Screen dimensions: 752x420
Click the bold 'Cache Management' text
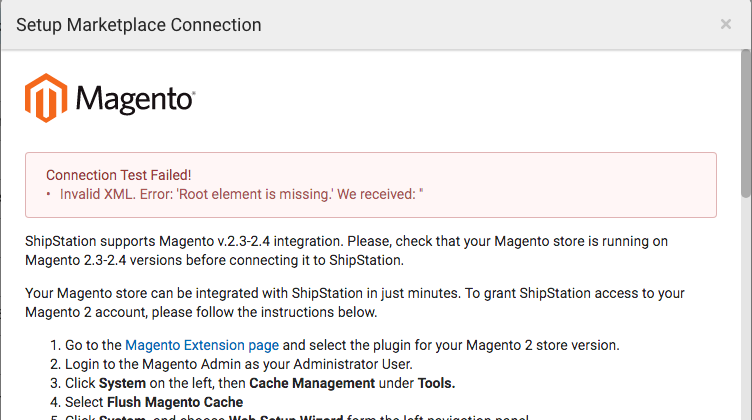tap(310, 383)
